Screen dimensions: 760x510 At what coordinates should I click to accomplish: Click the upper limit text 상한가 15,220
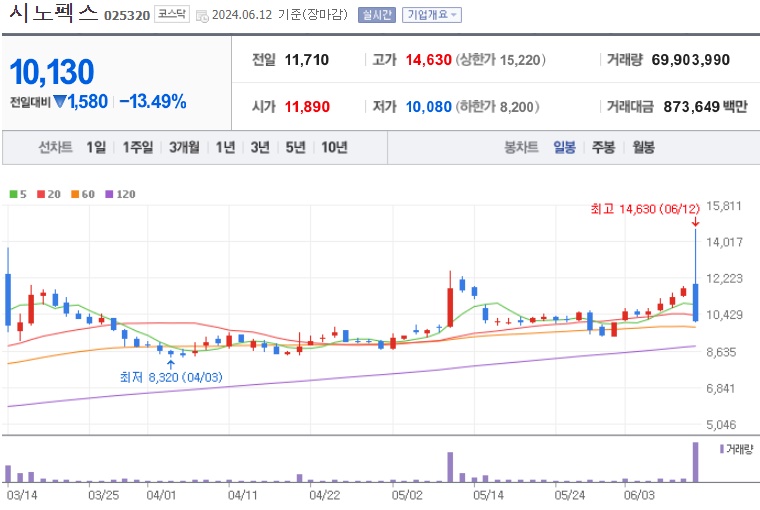coord(502,60)
